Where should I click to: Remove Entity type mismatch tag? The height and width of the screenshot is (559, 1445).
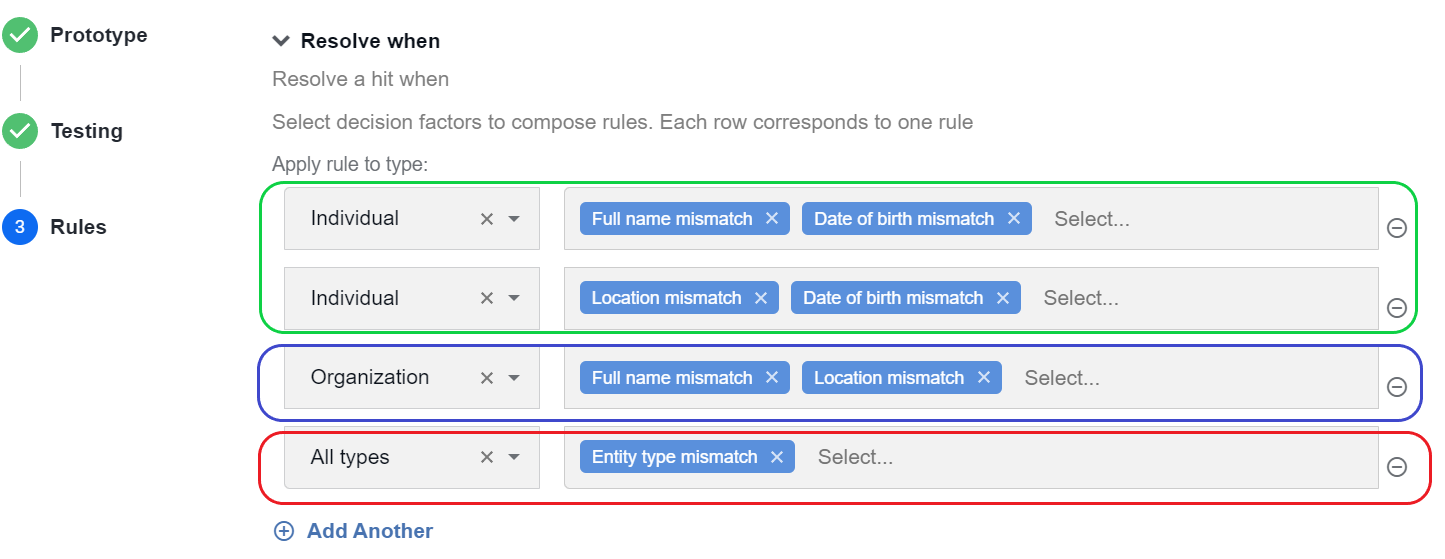(x=776, y=457)
